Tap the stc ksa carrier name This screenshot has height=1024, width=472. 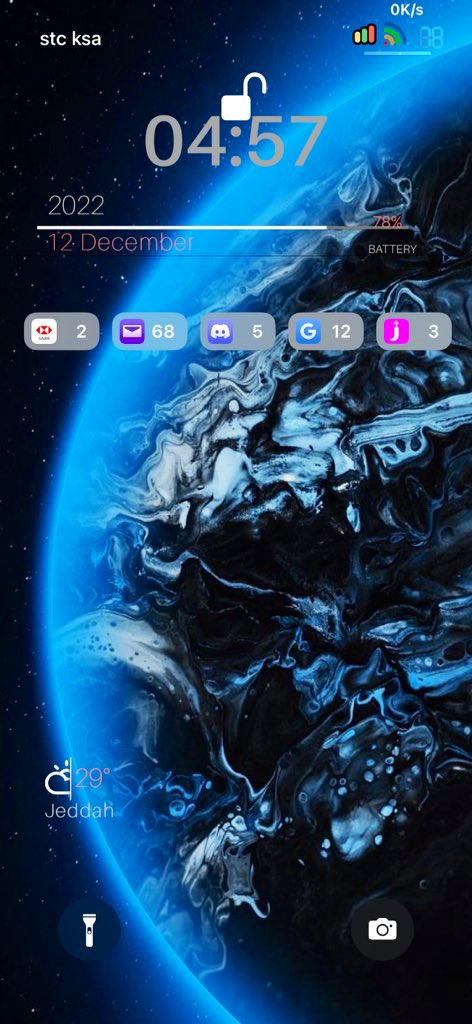71,39
